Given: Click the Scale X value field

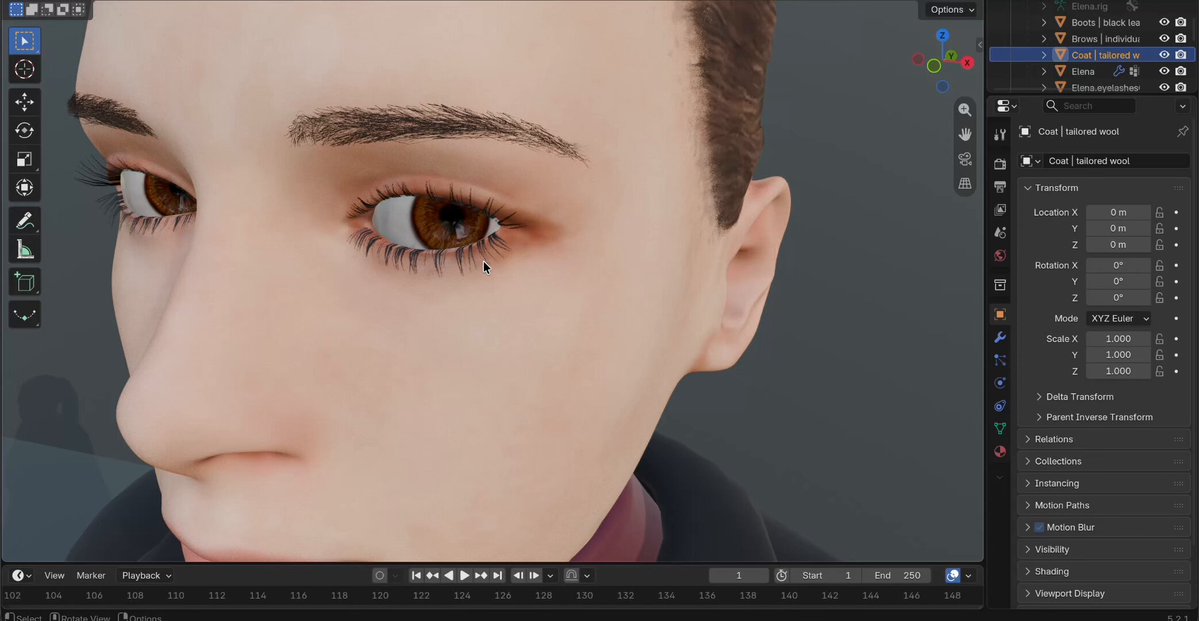Looking at the screenshot, I should 1118,339.
